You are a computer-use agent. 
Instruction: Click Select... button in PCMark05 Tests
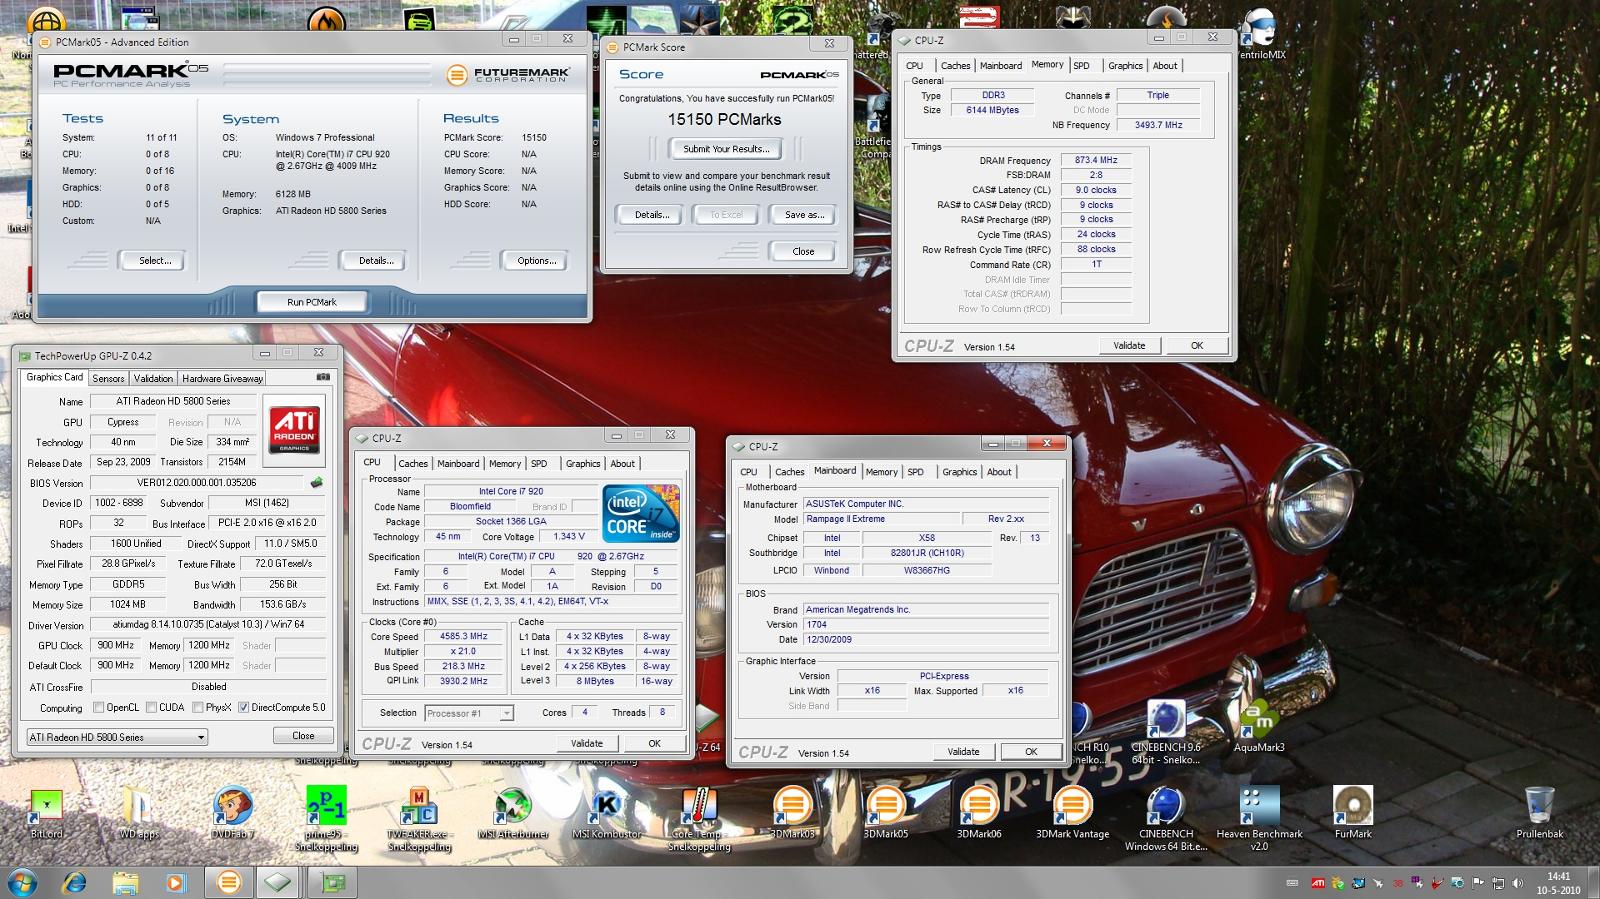coord(155,261)
